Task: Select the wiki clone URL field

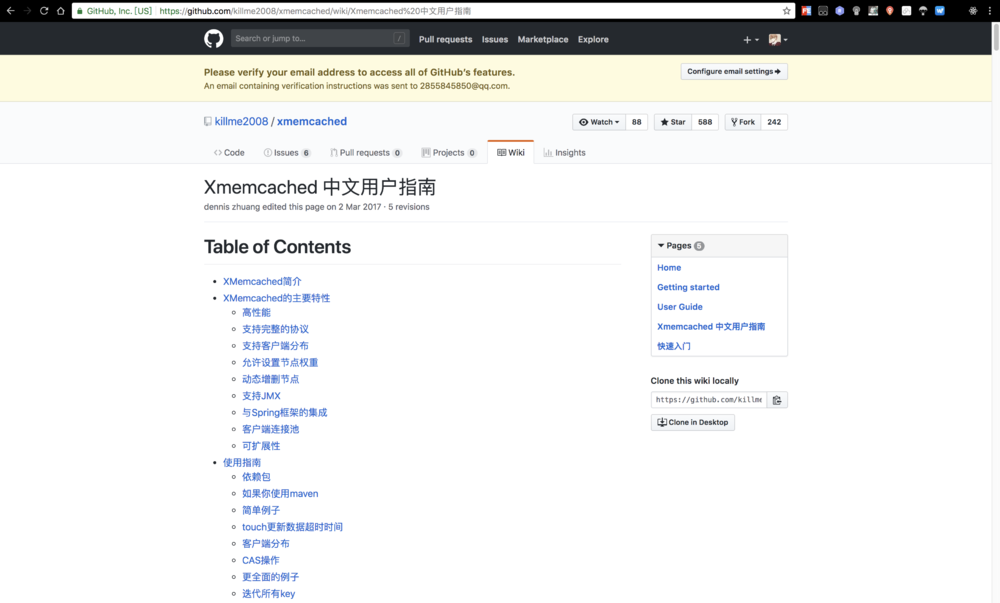Action: [x=709, y=400]
